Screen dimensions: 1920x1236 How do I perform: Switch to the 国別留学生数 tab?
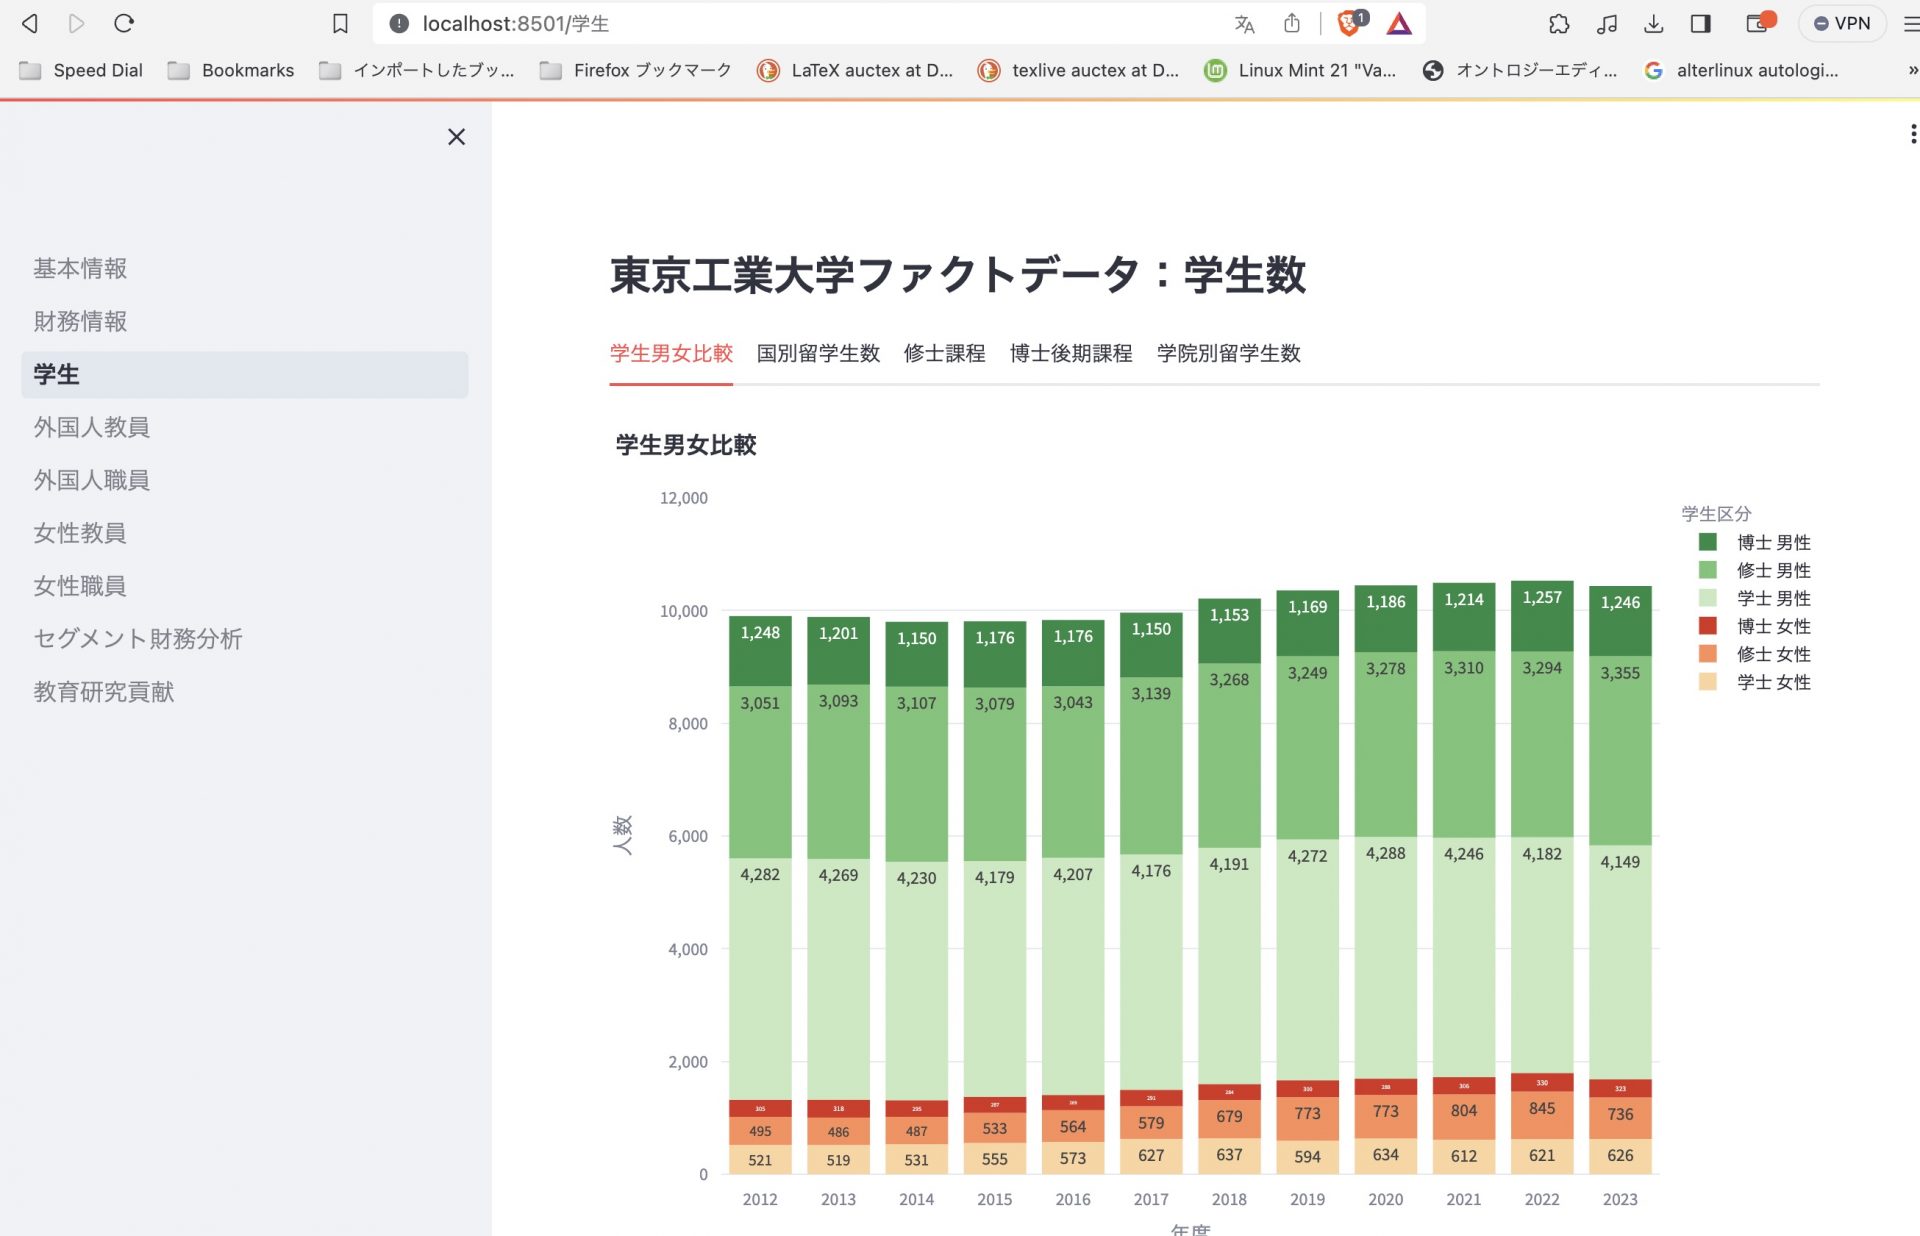pos(818,353)
